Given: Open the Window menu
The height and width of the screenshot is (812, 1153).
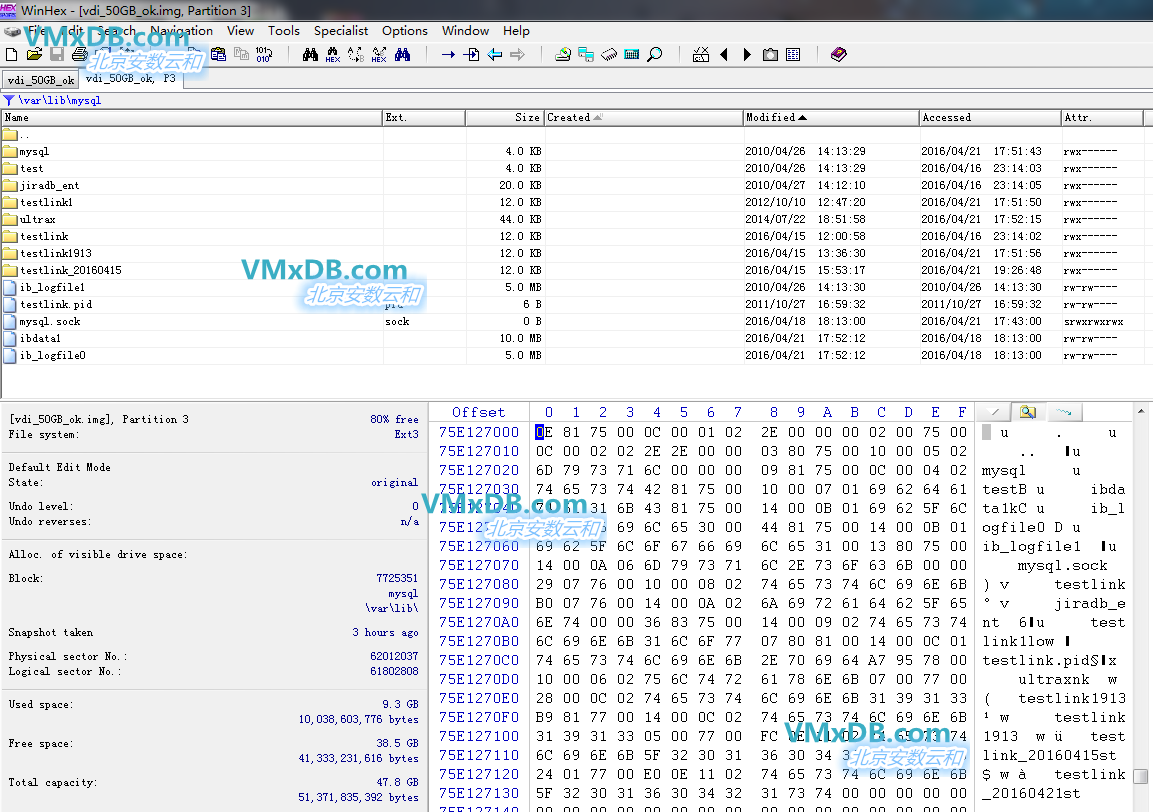Looking at the screenshot, I should point(465,31).
